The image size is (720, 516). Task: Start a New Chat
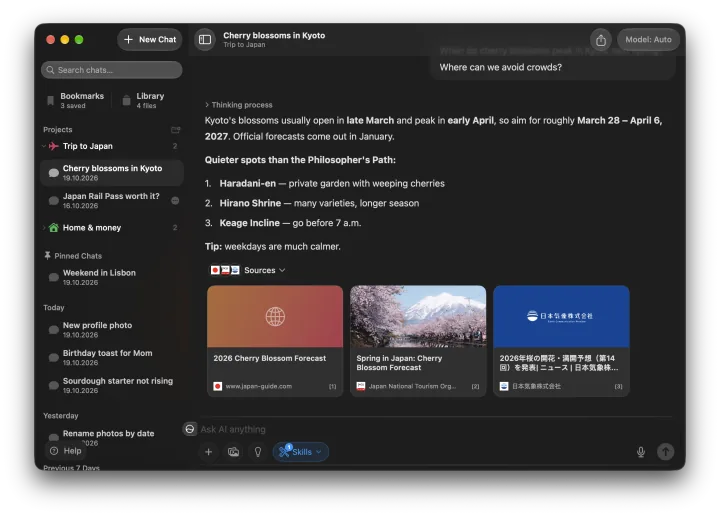[150, 40]
